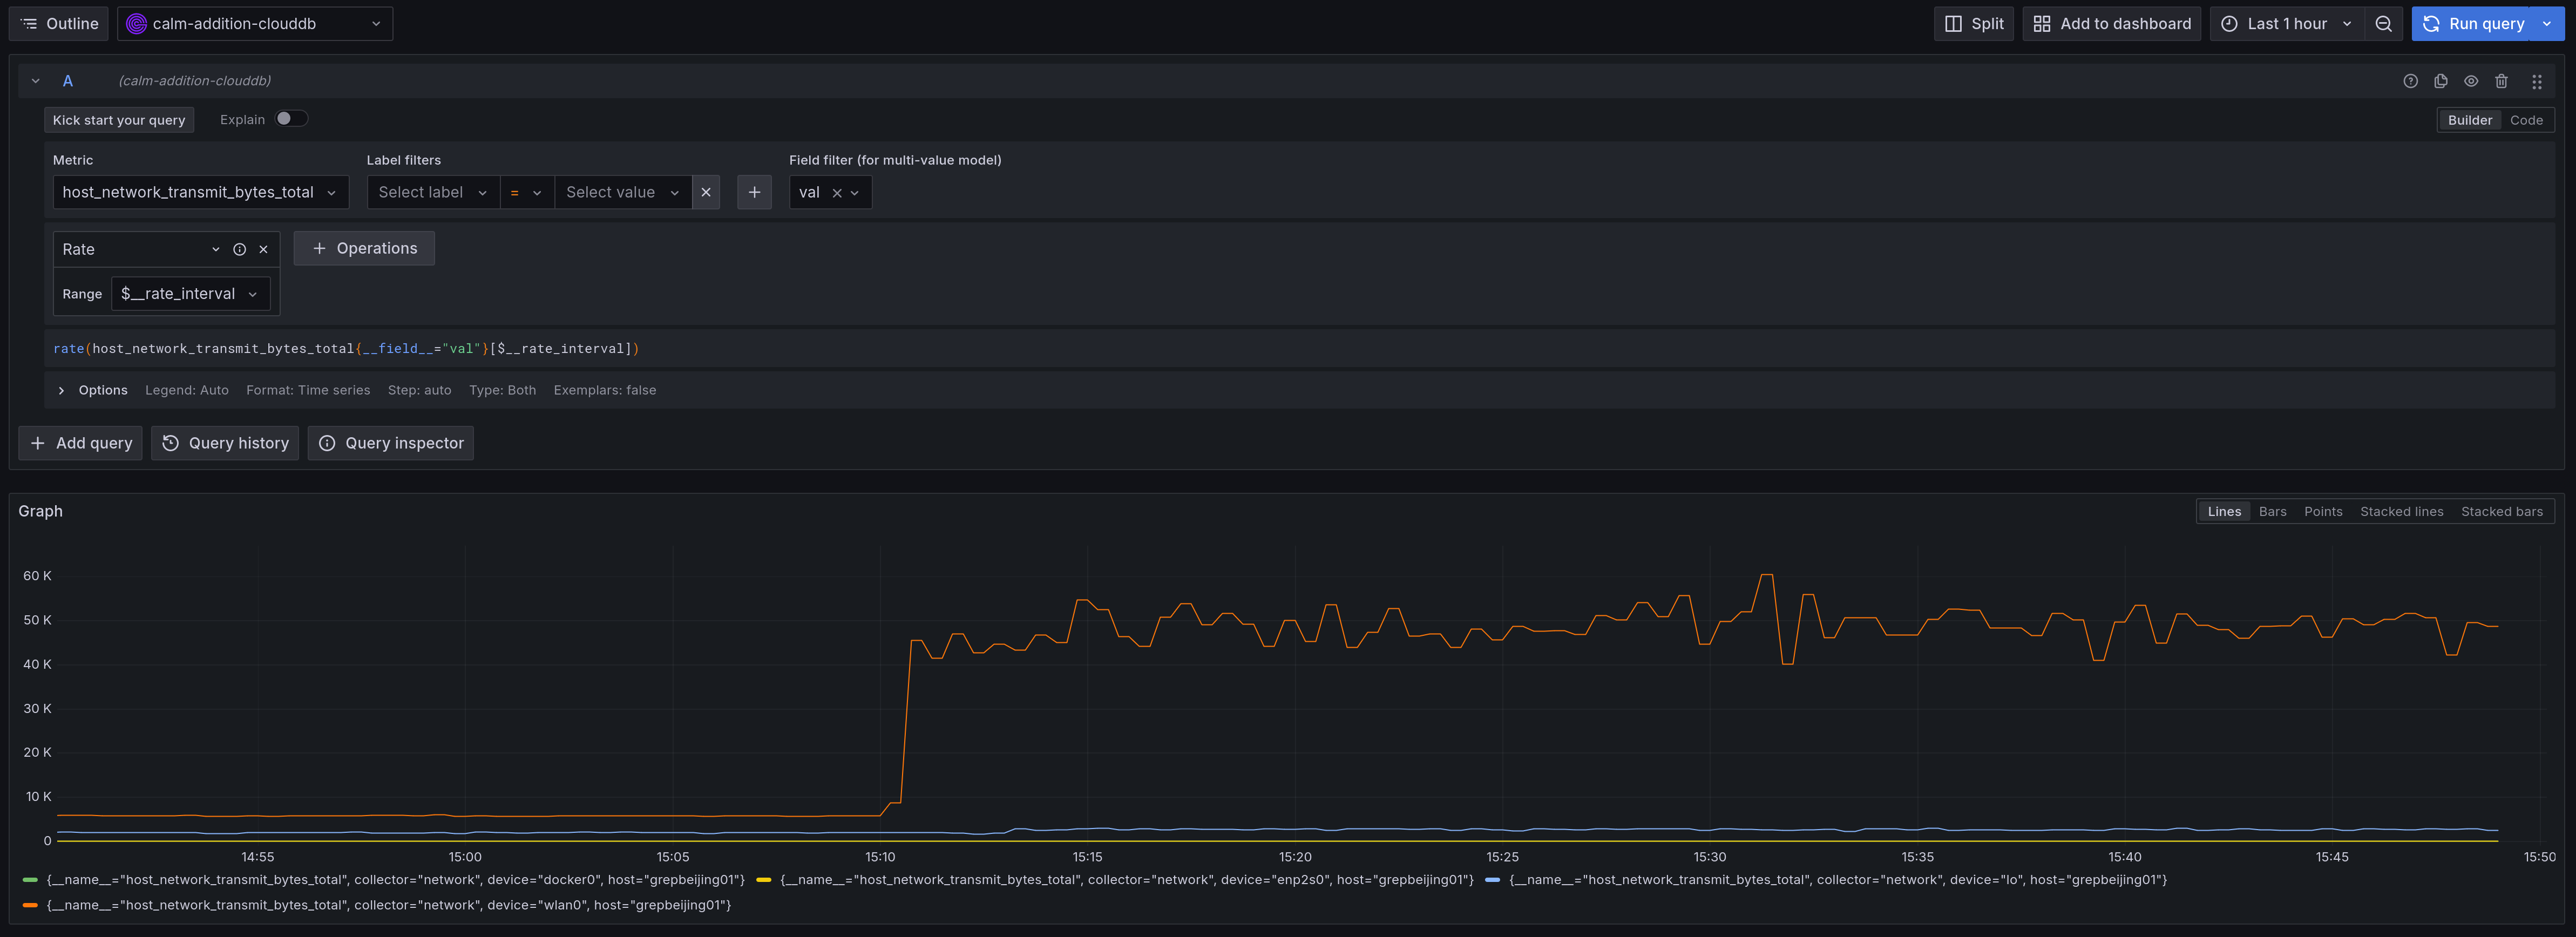Click the Format: Time series option text
This screenshot has height=937, width=2576.
point(308,391)
